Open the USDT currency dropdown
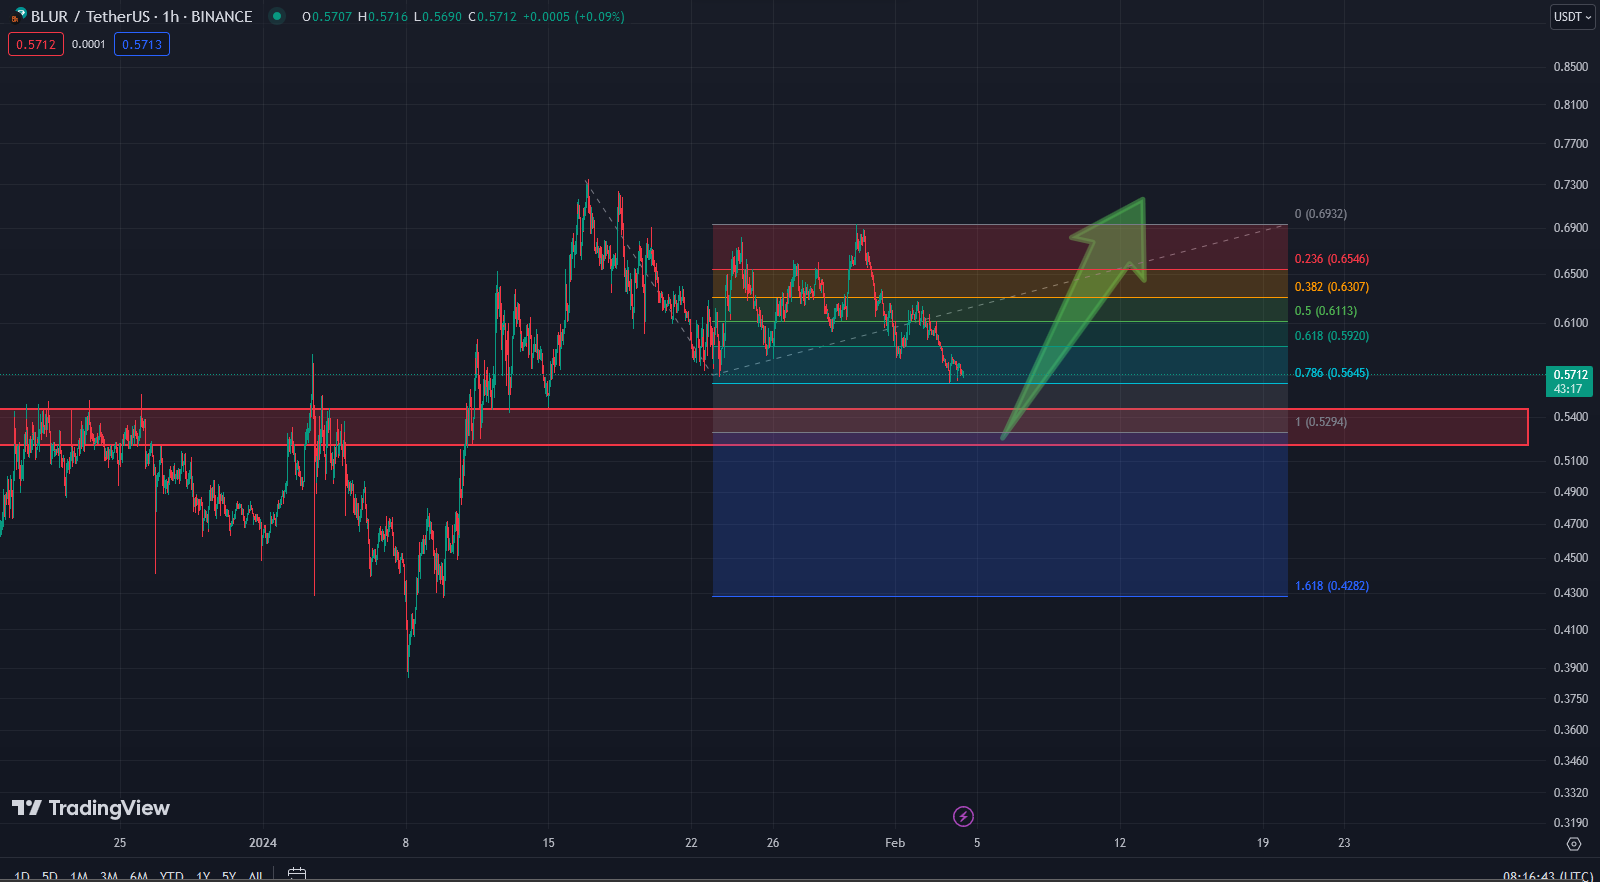The image size is (1600, 882). coord(1572,17)
